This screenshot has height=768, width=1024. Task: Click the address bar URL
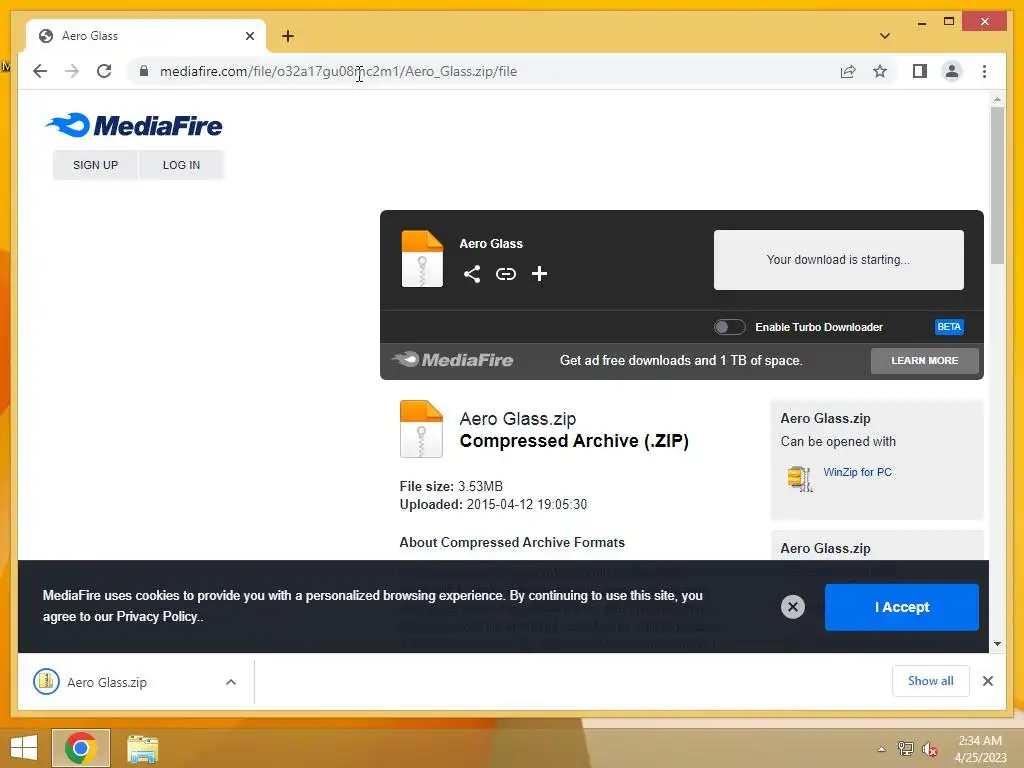tap(338, 71)
